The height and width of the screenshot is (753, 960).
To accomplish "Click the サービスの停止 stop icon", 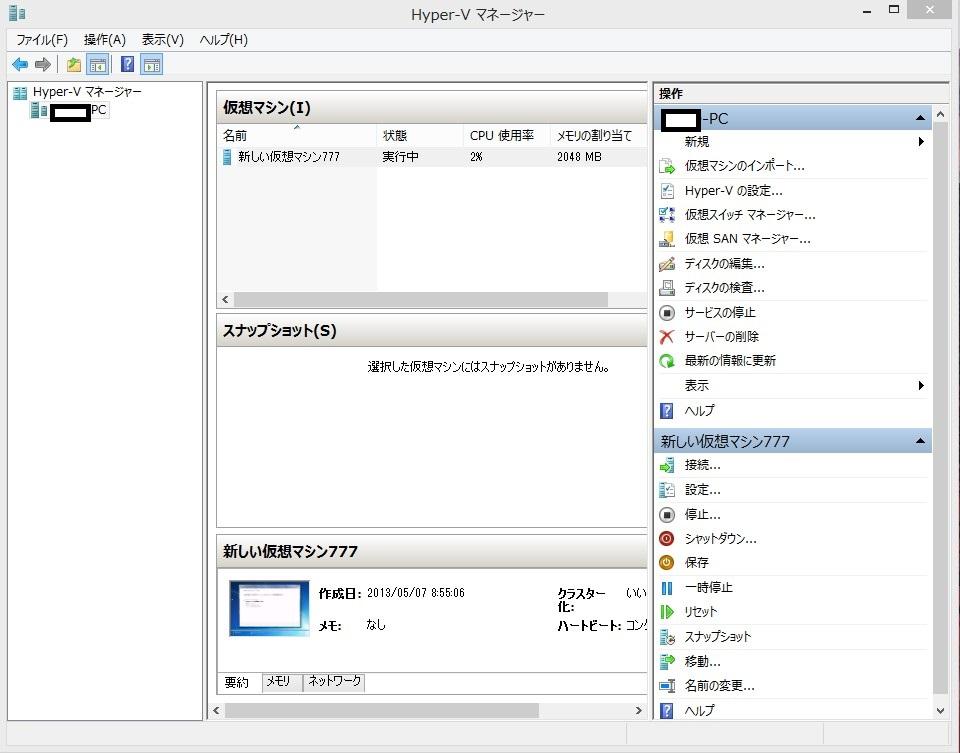I will coord(667,313).
